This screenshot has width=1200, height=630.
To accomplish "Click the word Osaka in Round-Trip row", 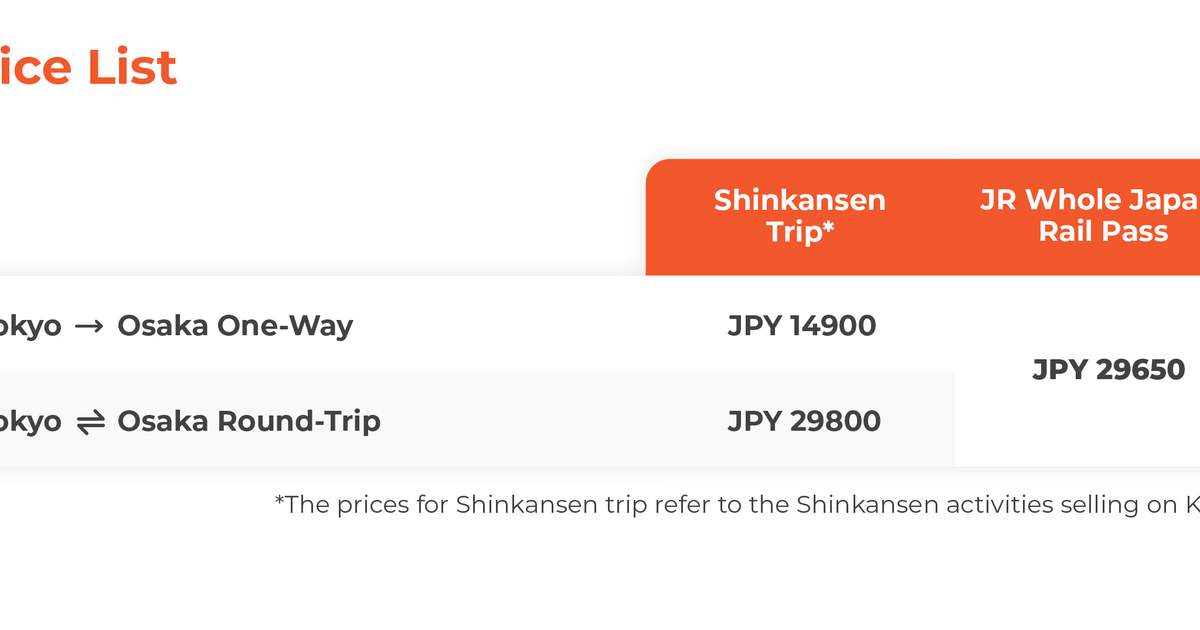I will [162, 421].
